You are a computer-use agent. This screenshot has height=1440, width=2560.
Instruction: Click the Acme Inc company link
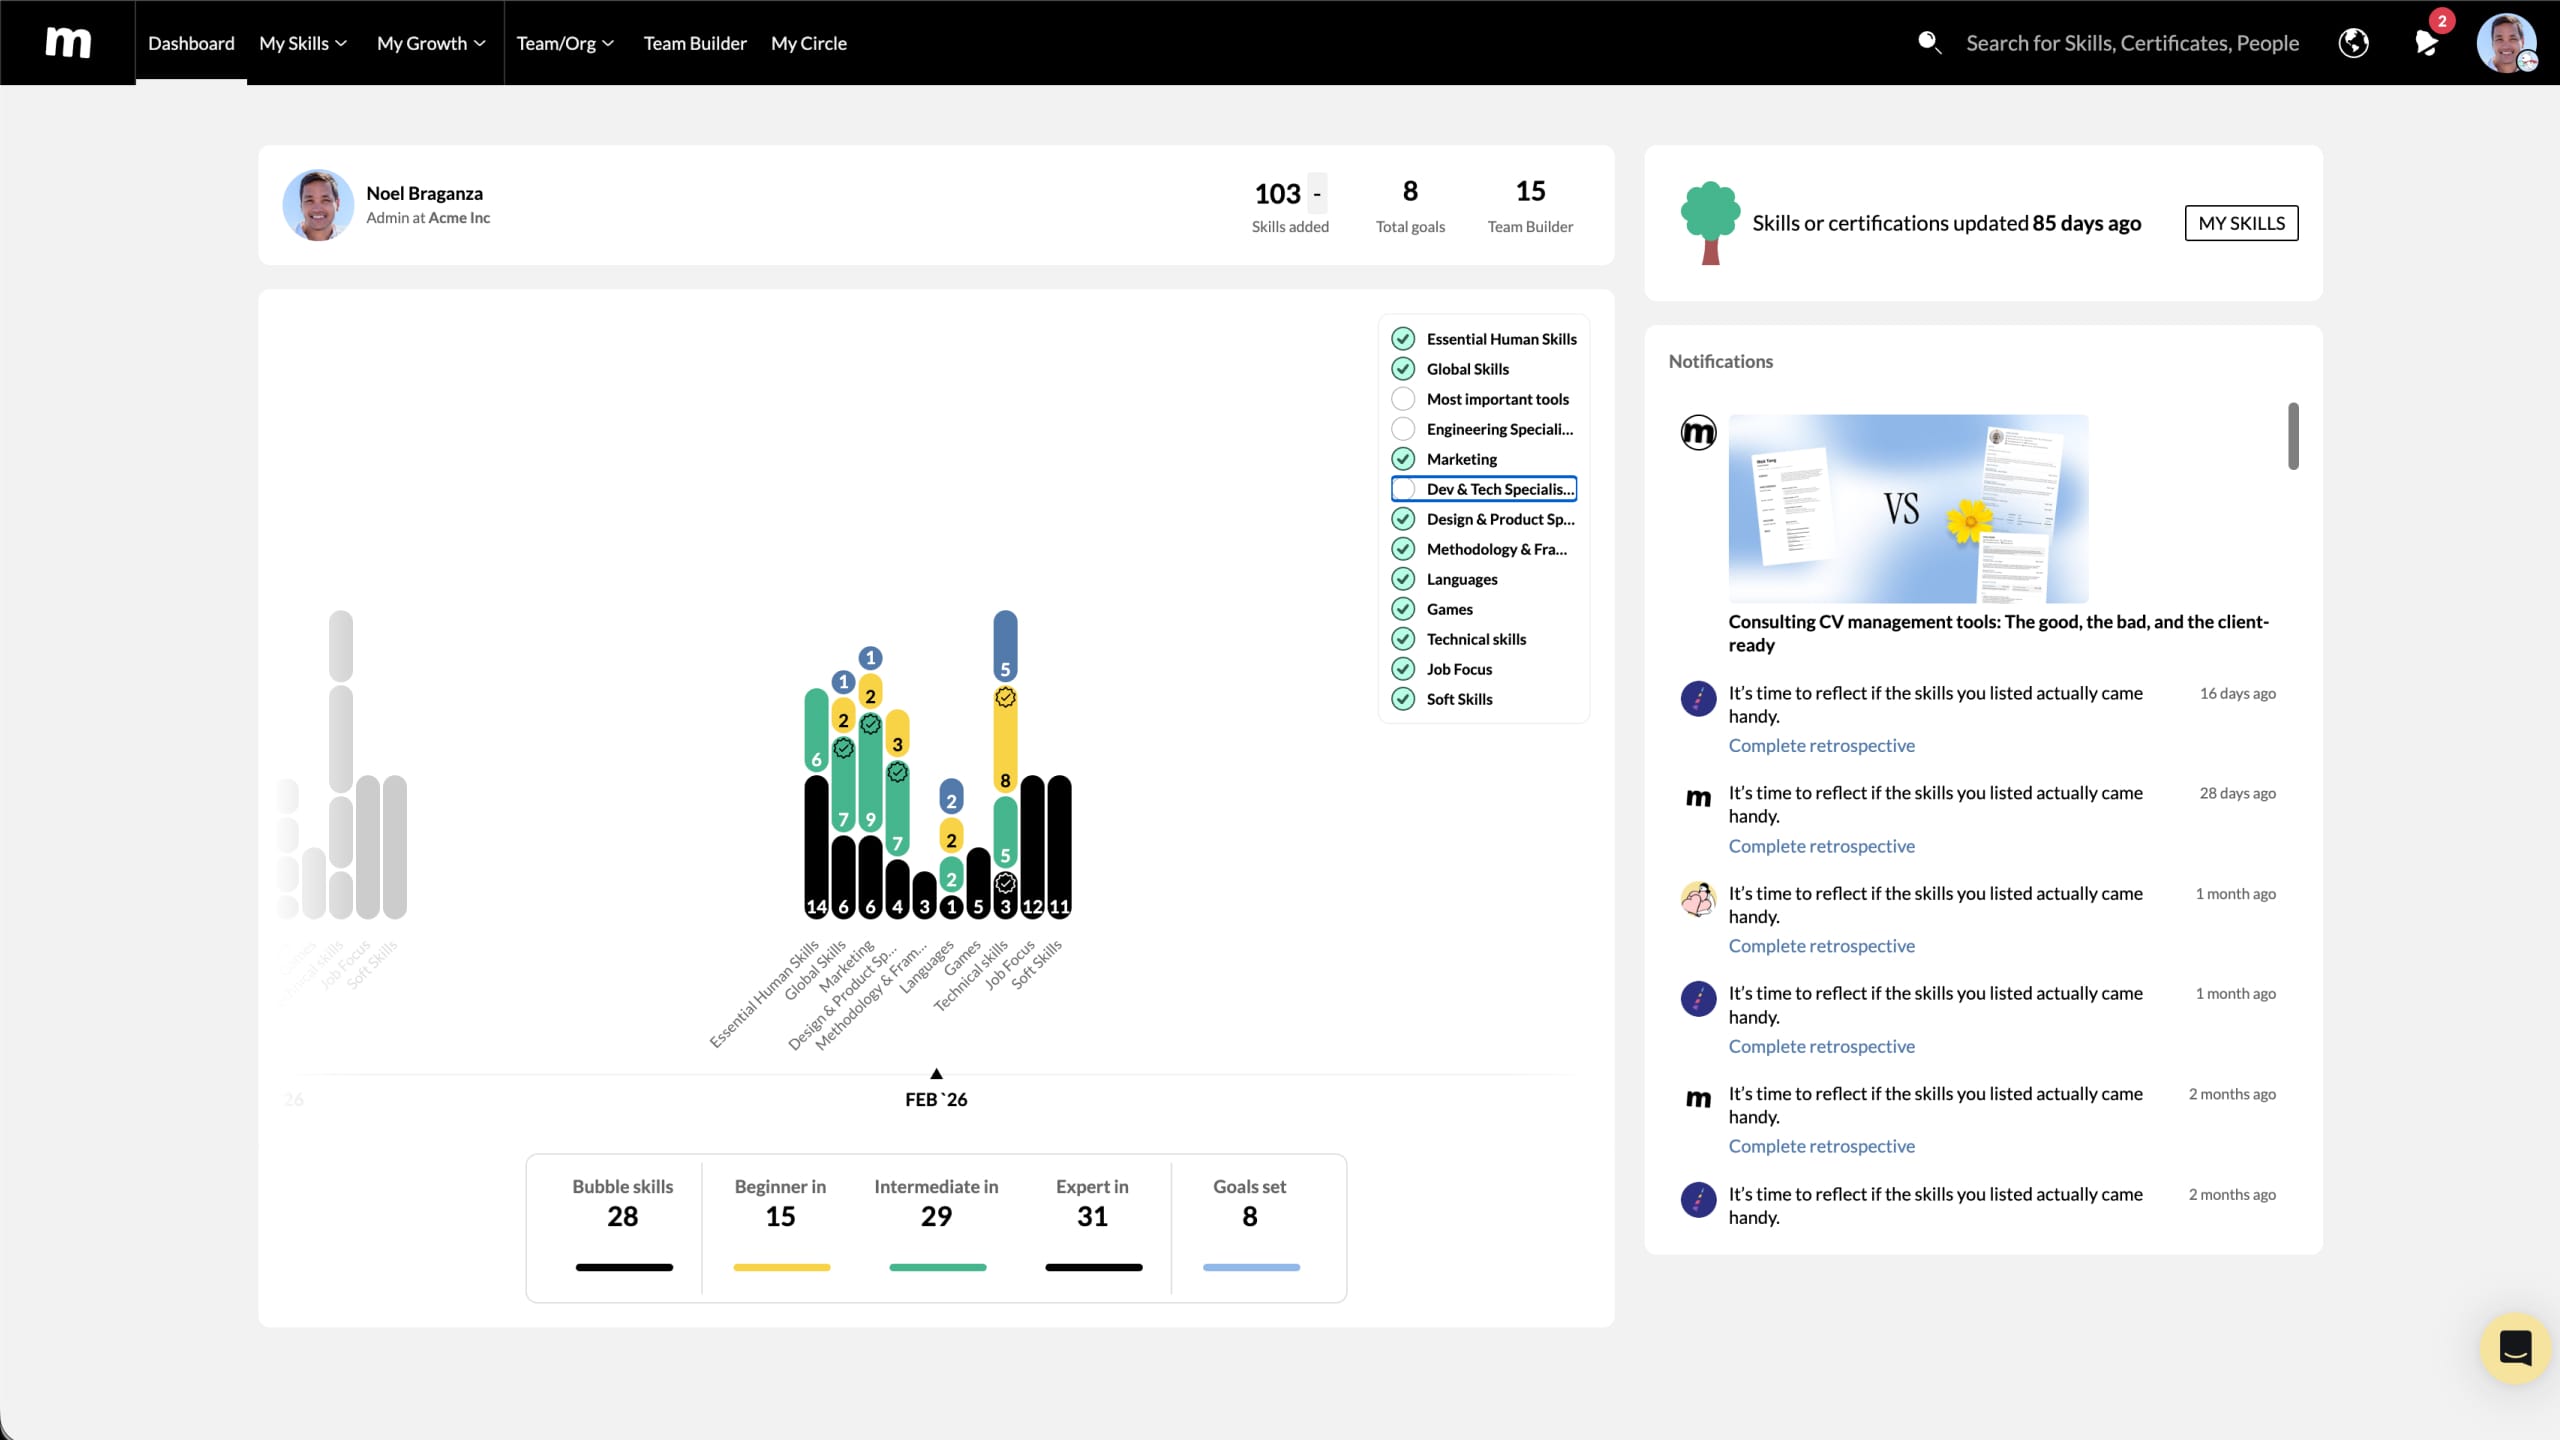tap(459, 218)
